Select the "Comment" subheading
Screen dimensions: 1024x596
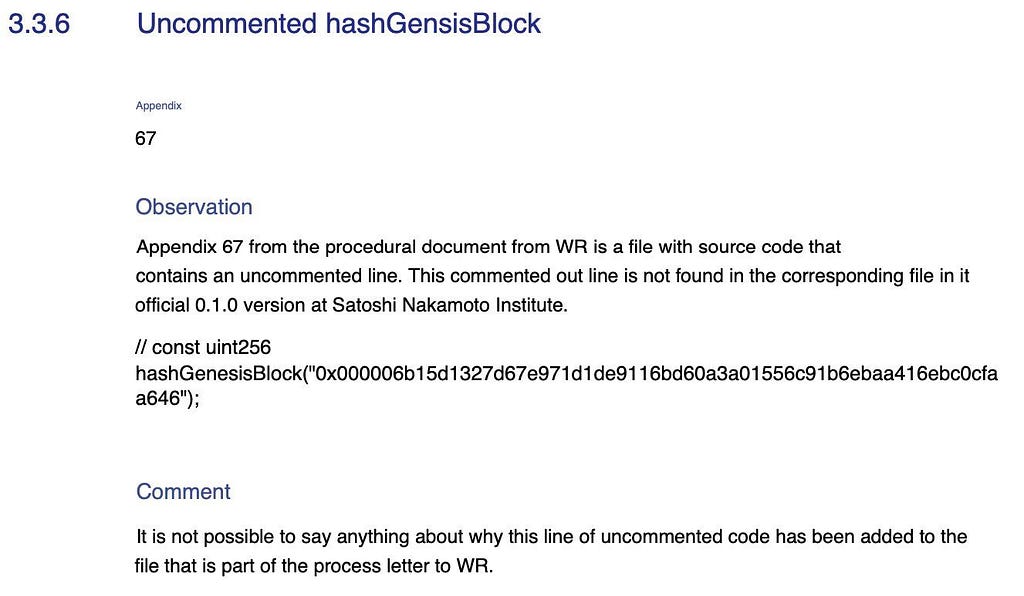(x=183, y=492)
